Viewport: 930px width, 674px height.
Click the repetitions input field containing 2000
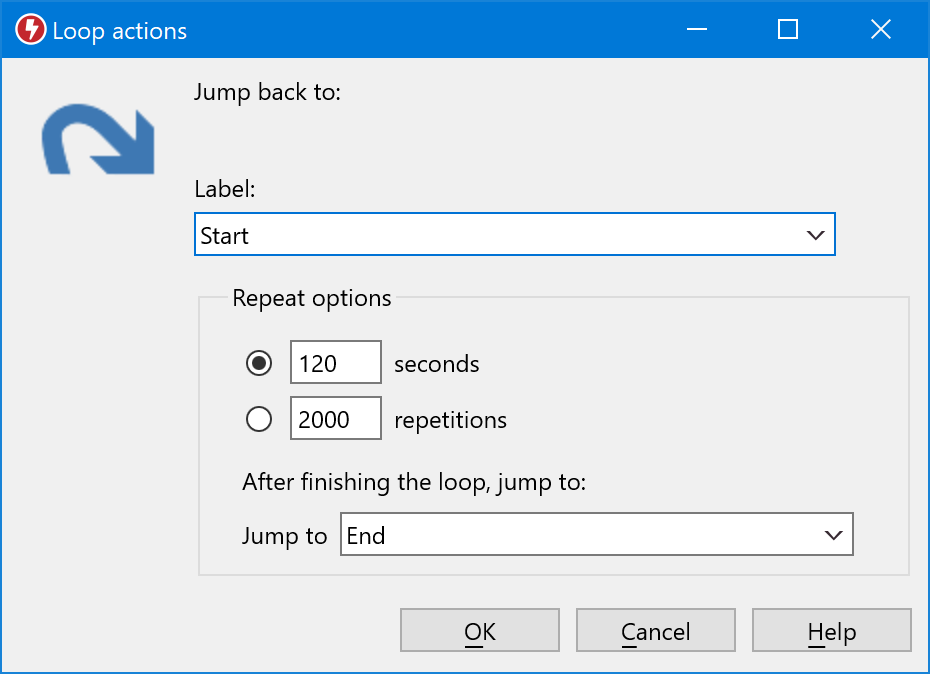click(335, 420)
